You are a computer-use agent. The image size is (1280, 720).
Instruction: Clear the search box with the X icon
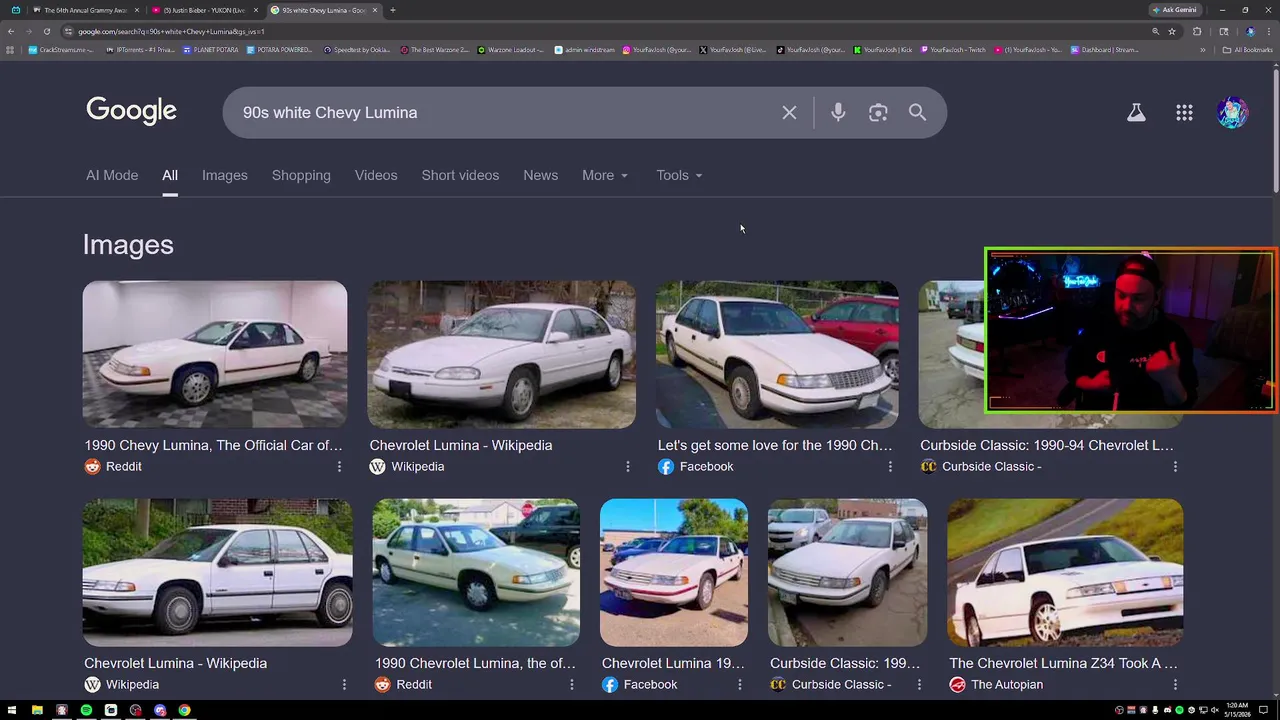click(x=789, y=113)
